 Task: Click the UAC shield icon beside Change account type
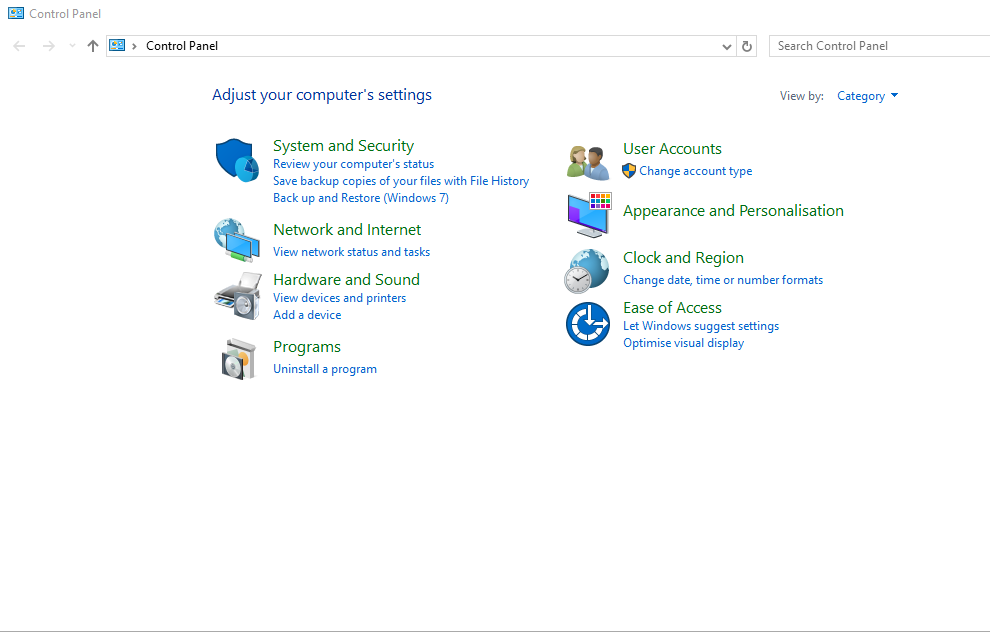pyautogui.click(x=629, y=171)
